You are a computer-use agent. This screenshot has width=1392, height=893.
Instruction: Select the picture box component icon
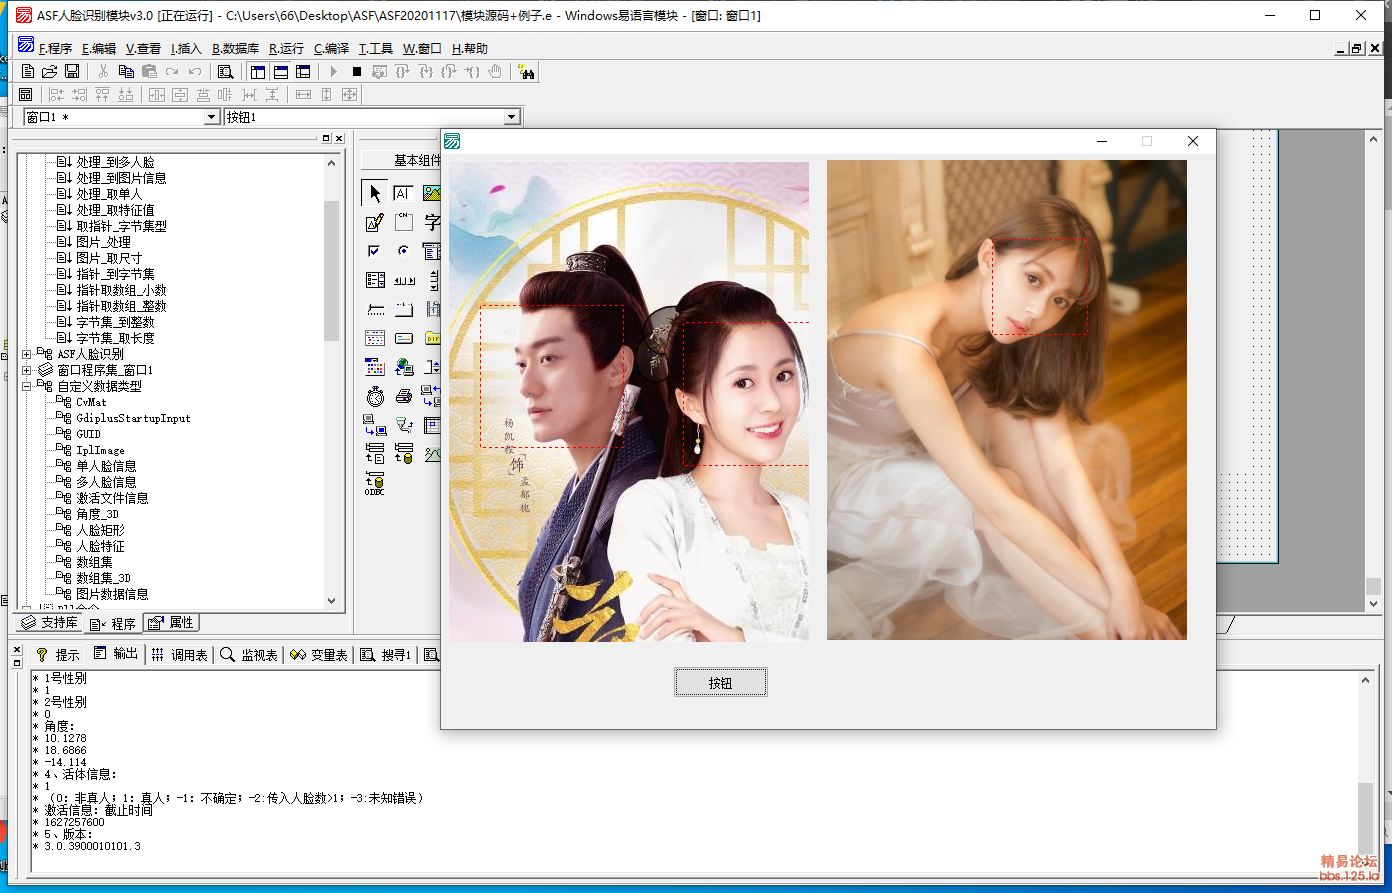(x=431, y=193)
